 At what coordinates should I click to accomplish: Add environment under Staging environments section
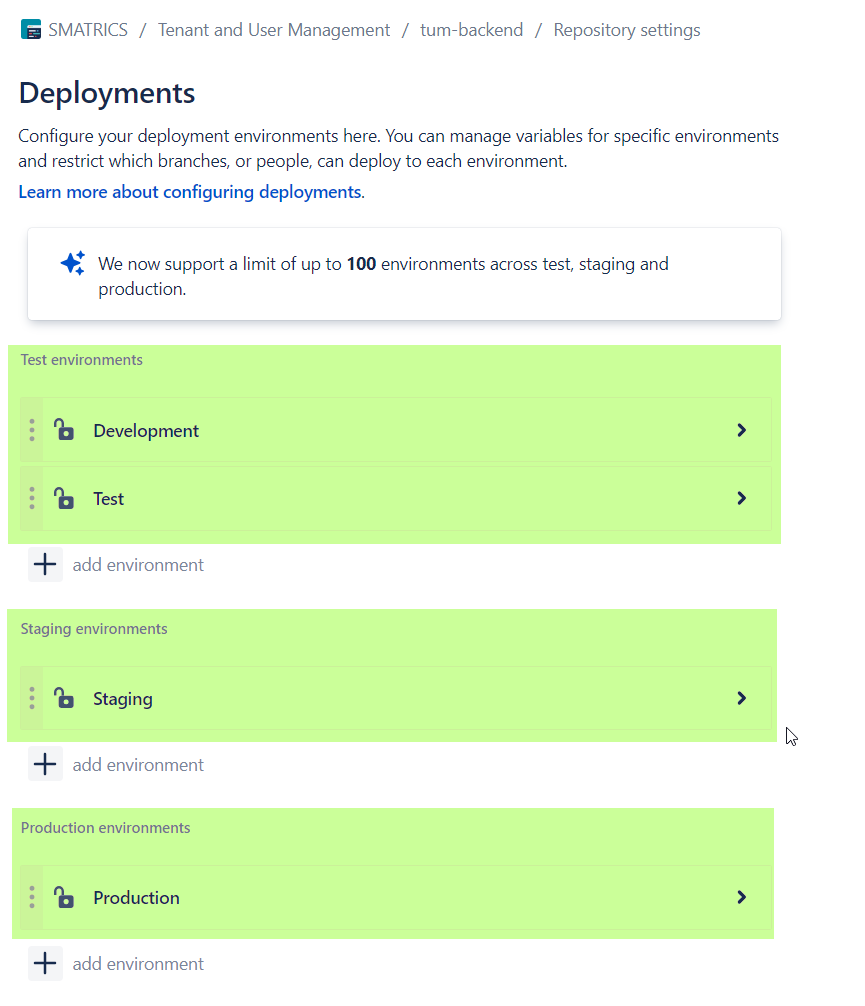138,765
